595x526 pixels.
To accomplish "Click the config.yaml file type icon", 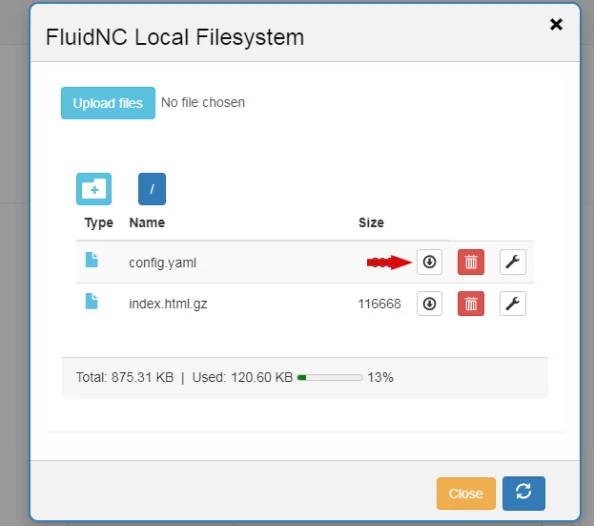I will [x=91, y=260].
